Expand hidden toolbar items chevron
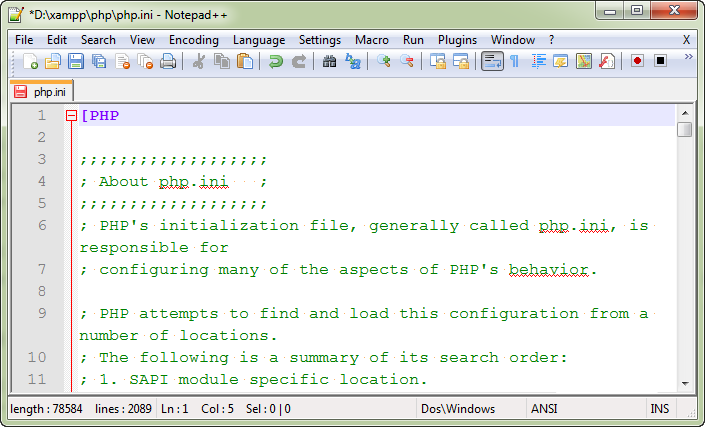 tap(688, 57)
